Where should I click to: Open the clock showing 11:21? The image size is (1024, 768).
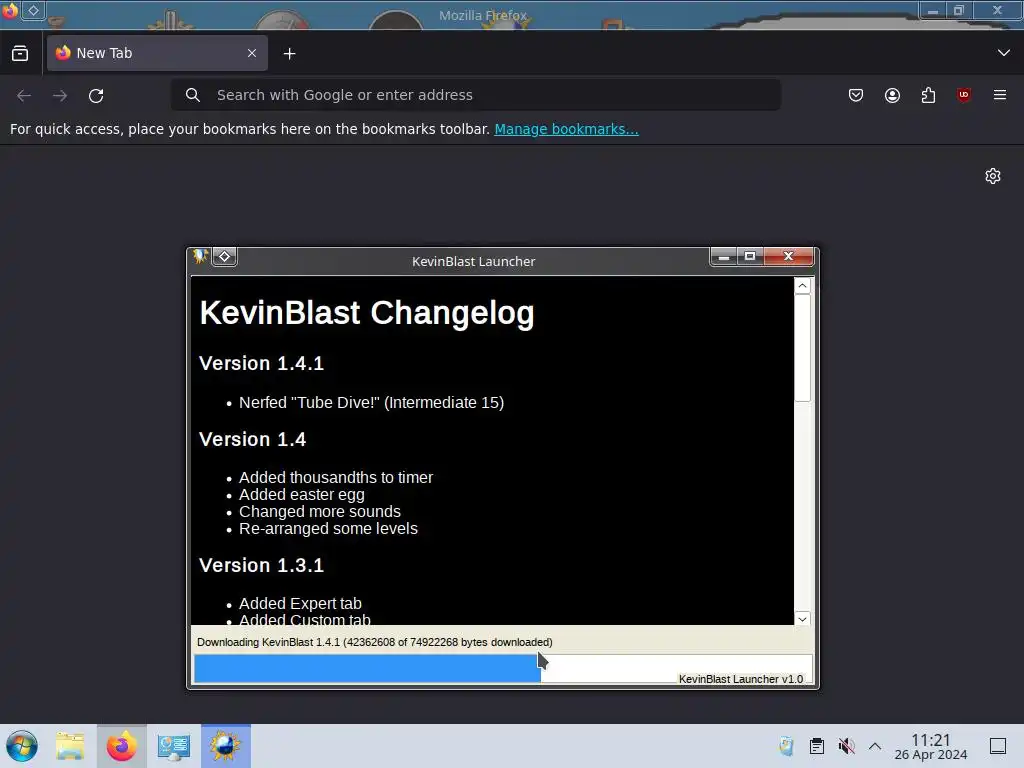tap(931, 746)
